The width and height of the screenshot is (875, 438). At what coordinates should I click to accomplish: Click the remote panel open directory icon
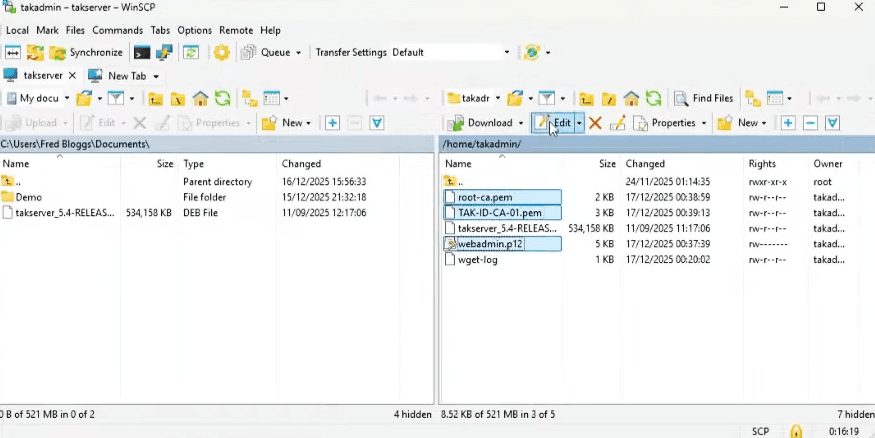tap(515, 99)
